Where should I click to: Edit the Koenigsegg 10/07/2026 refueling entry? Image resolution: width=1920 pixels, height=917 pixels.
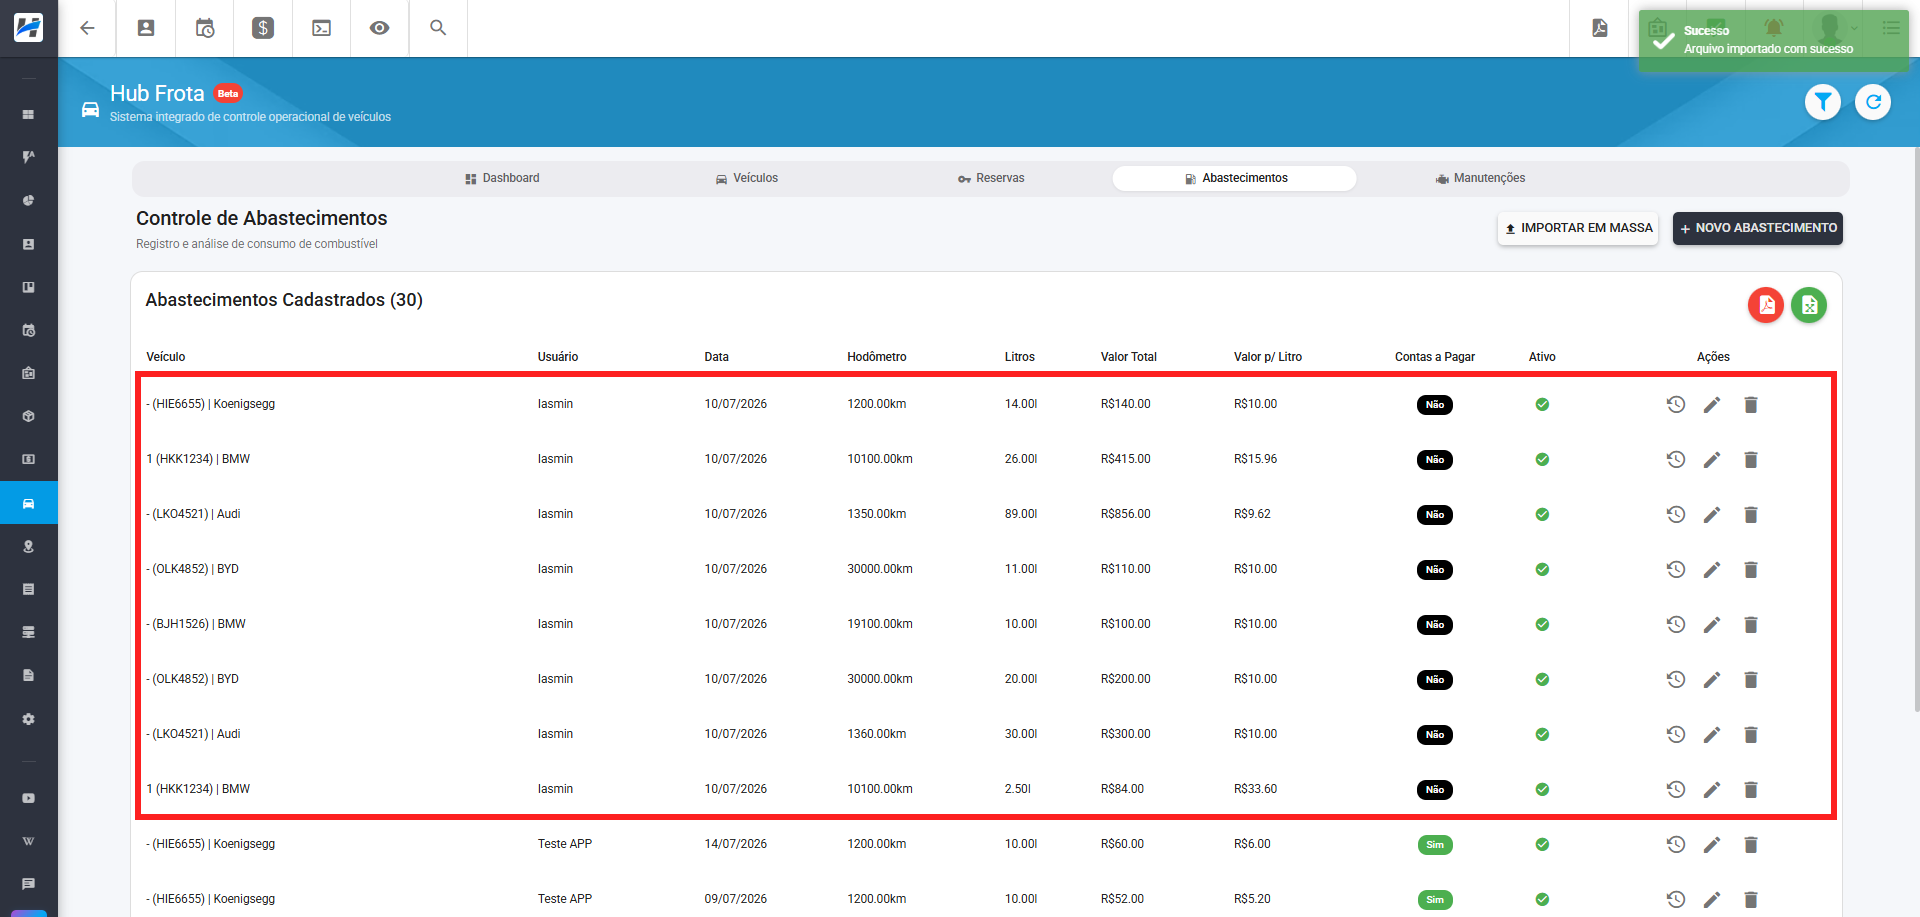click(1712, 404)
